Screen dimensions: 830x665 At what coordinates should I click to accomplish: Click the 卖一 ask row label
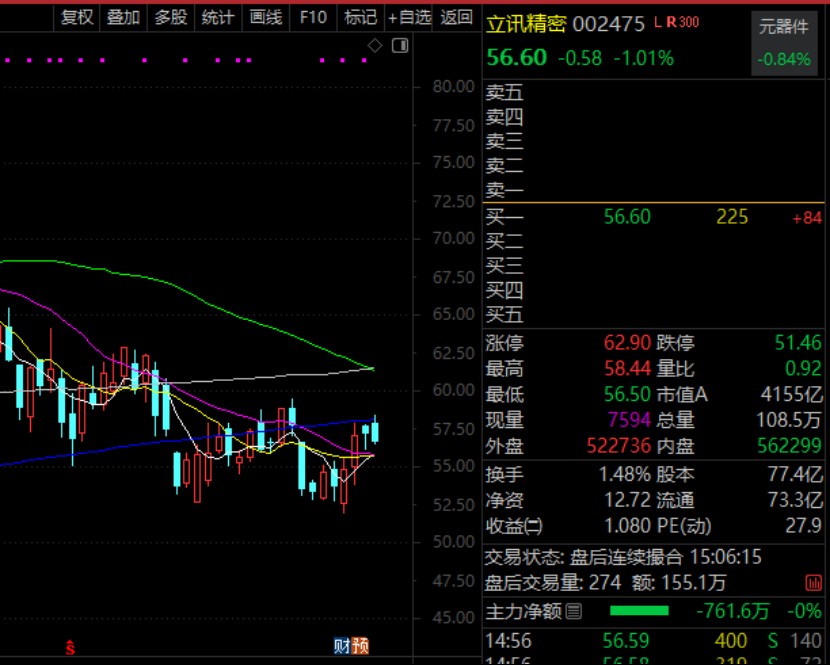504,190
